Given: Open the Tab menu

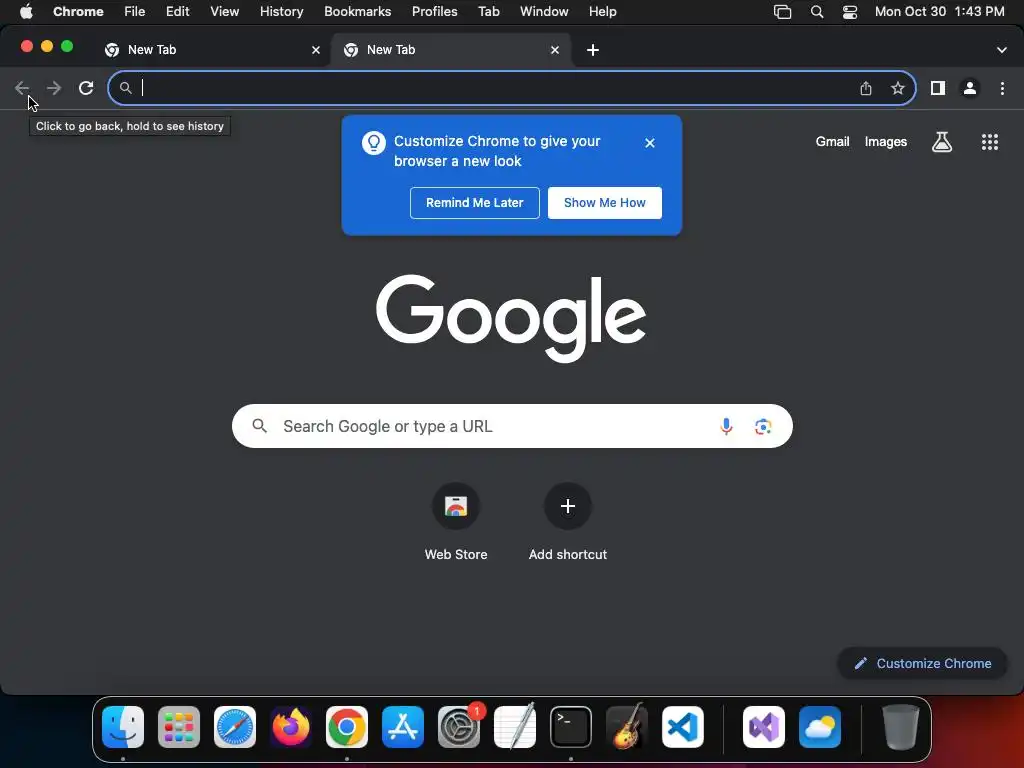Looking at the screenshot, I should coord(488,12).
